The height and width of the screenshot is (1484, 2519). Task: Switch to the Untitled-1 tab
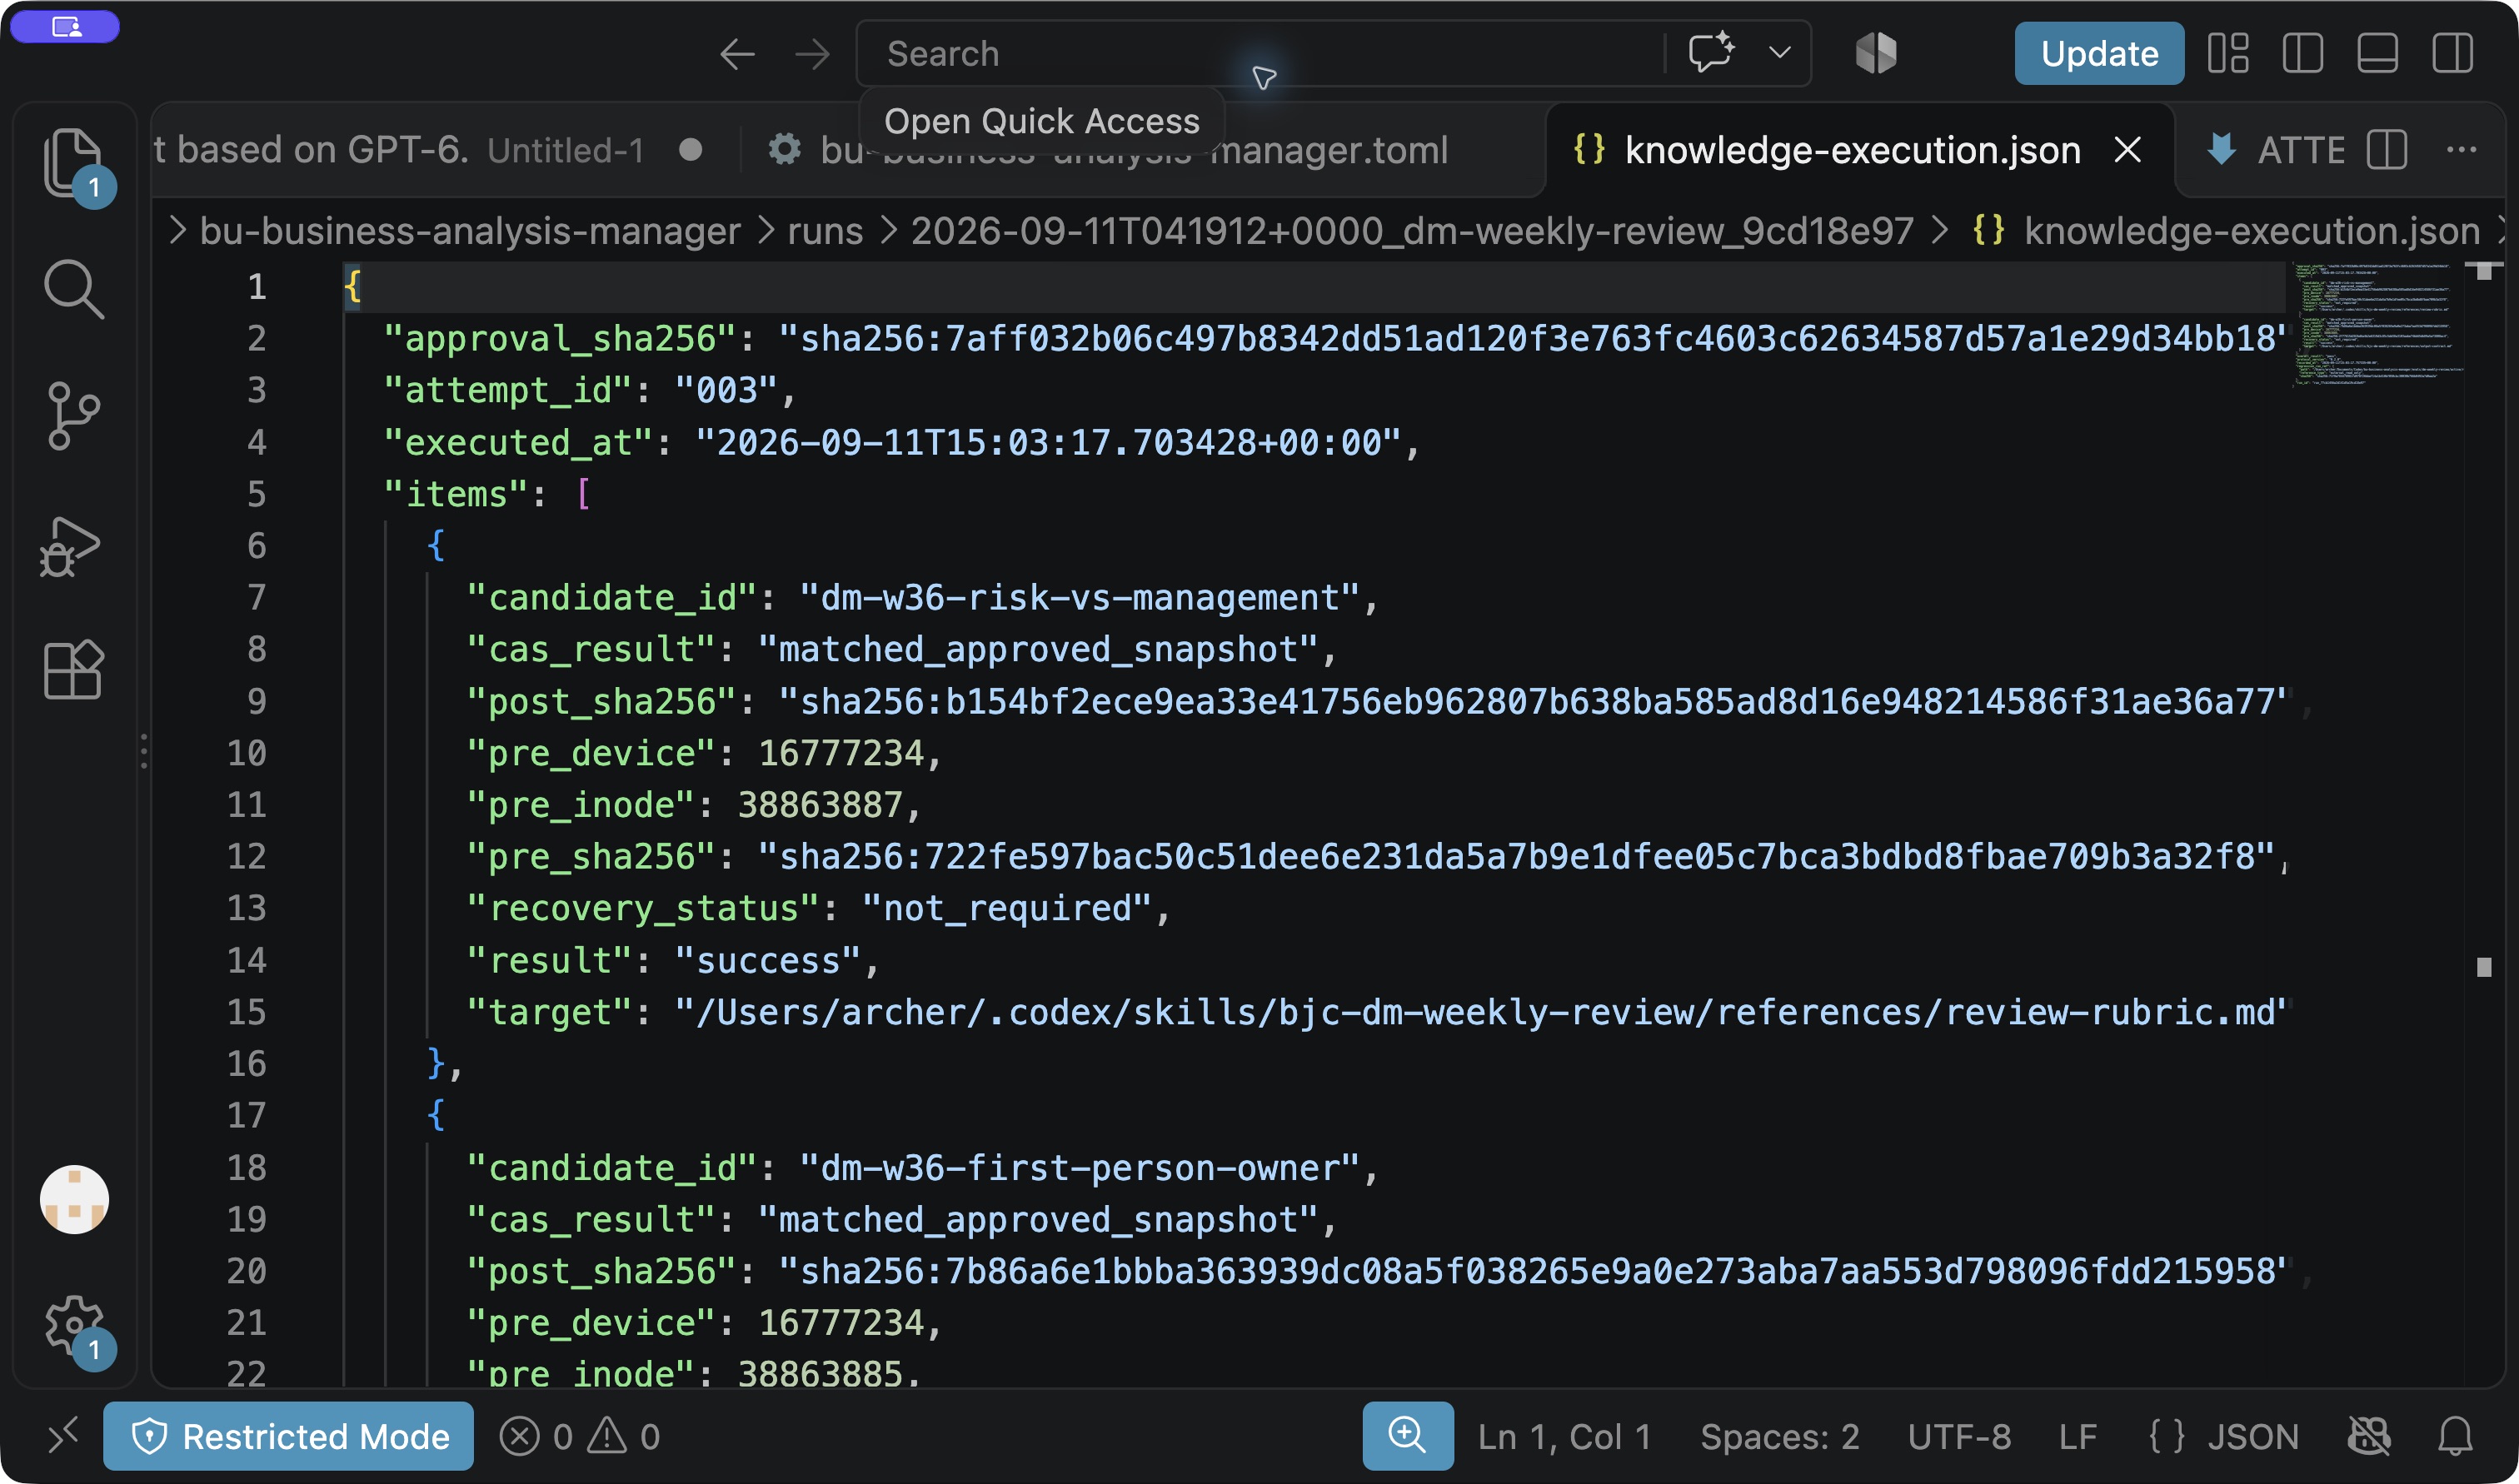point(430,150)
